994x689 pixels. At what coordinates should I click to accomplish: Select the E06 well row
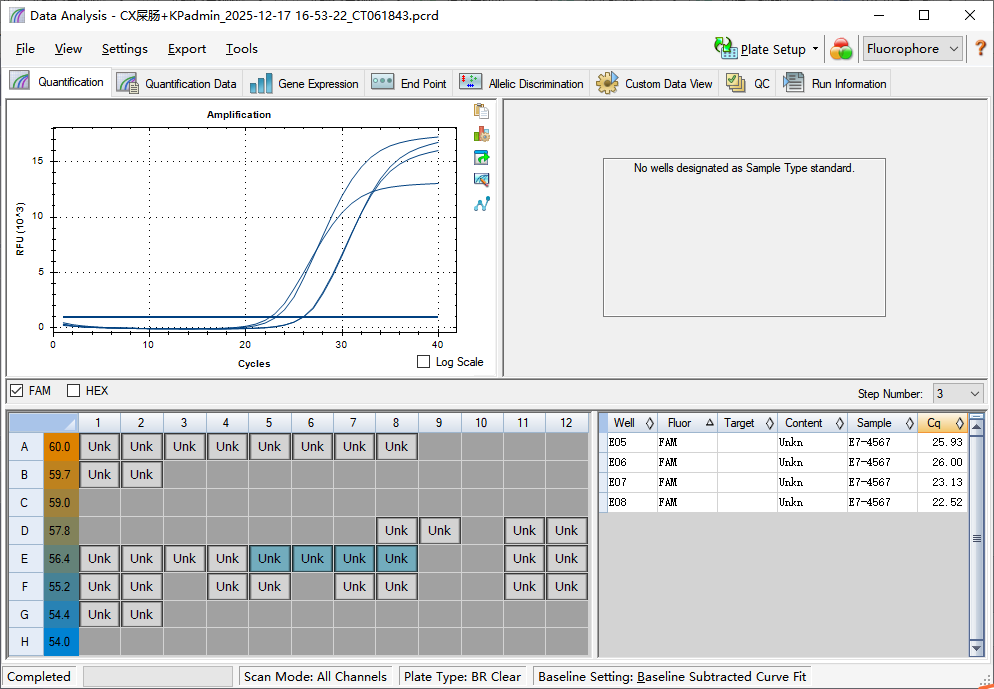pos(784,462)
